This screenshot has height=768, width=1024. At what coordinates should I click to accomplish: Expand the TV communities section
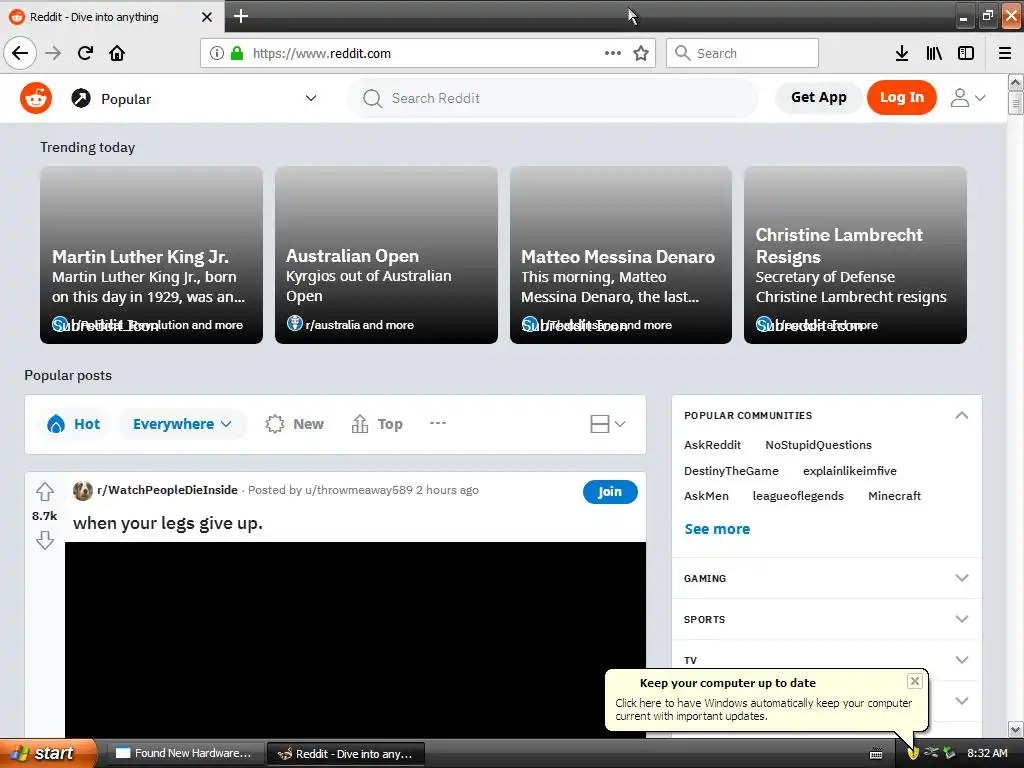tap(961, 660)
